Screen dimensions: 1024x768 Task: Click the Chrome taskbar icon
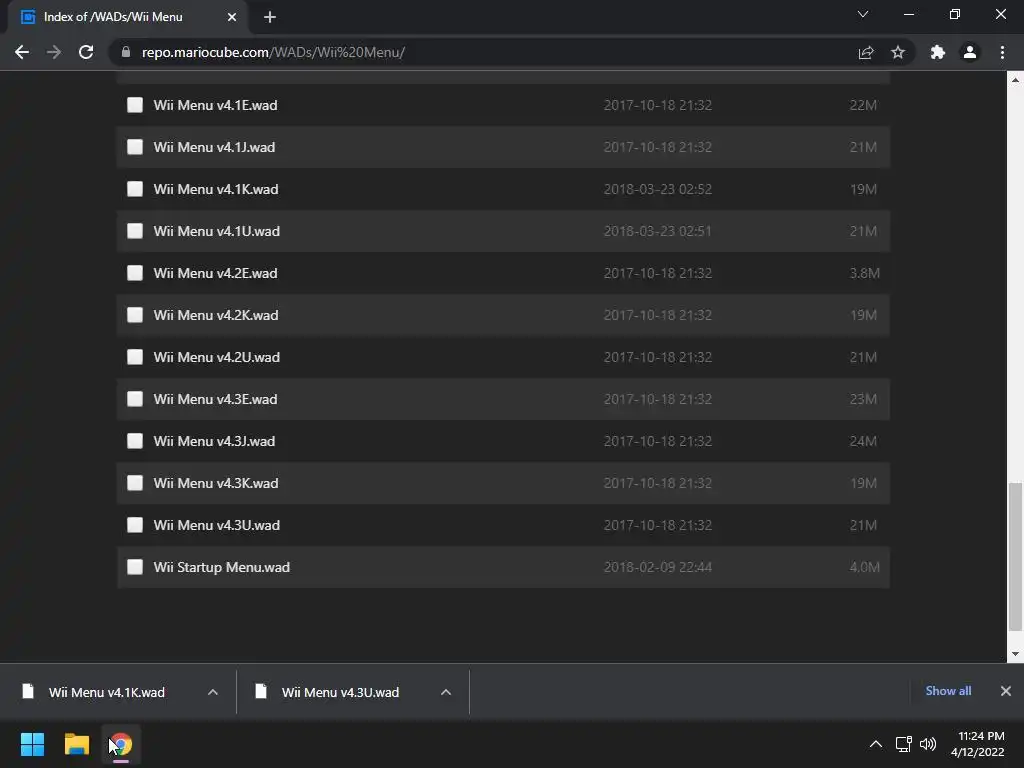(x=121, y=744)
